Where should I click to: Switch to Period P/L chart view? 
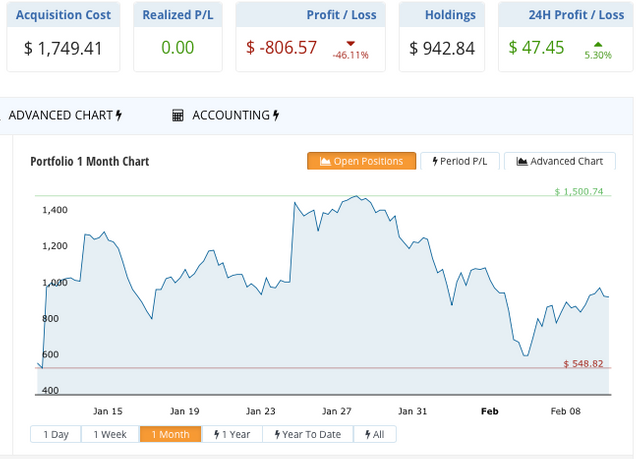[x=460, y=161]
